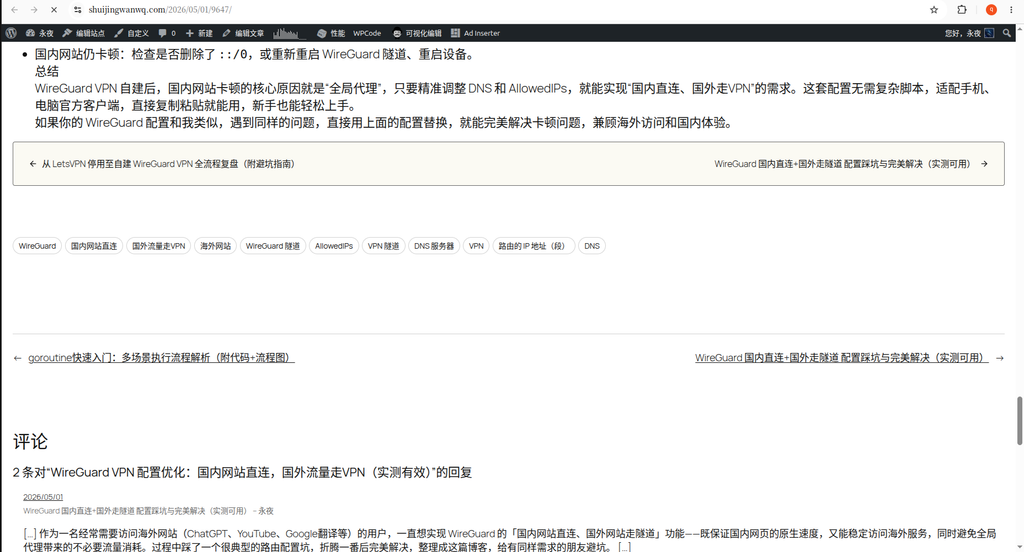Select the 国内网站直连 tag
The height and width of the screenshot is (552, 1024).
94,246
